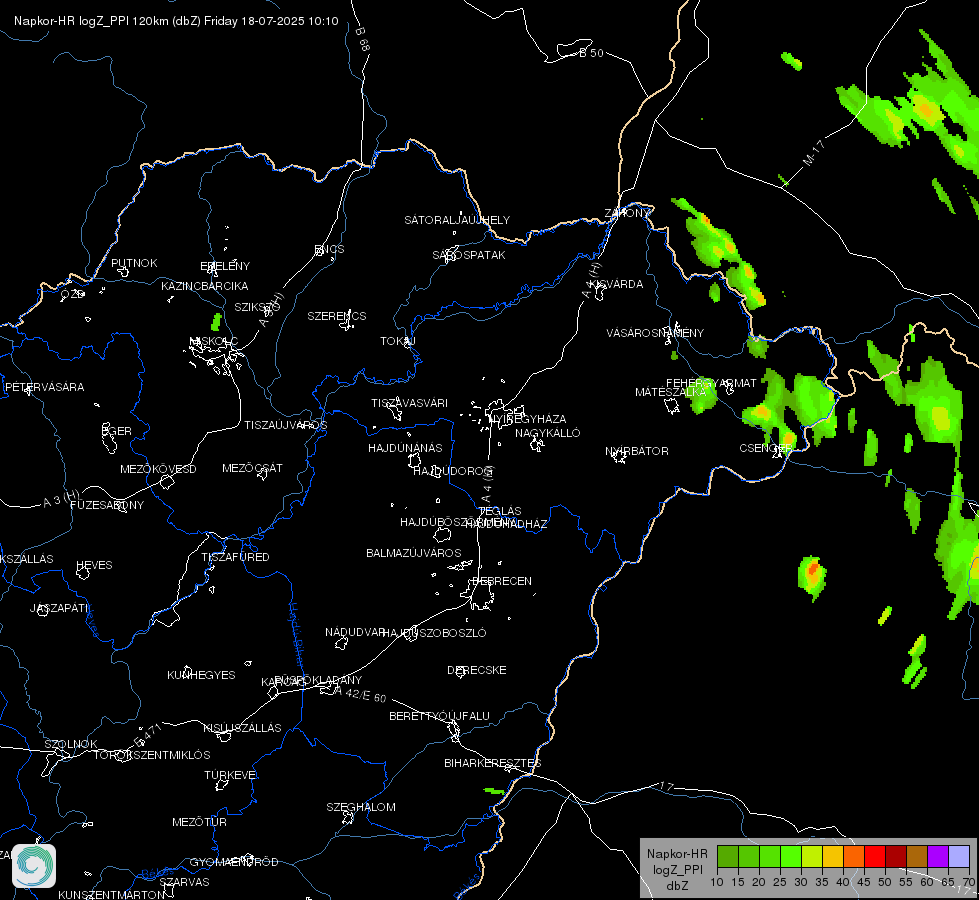Click the MEZŐCSÁT city label
This screenshot has height=900, width=979.
(x=252, y=468)
